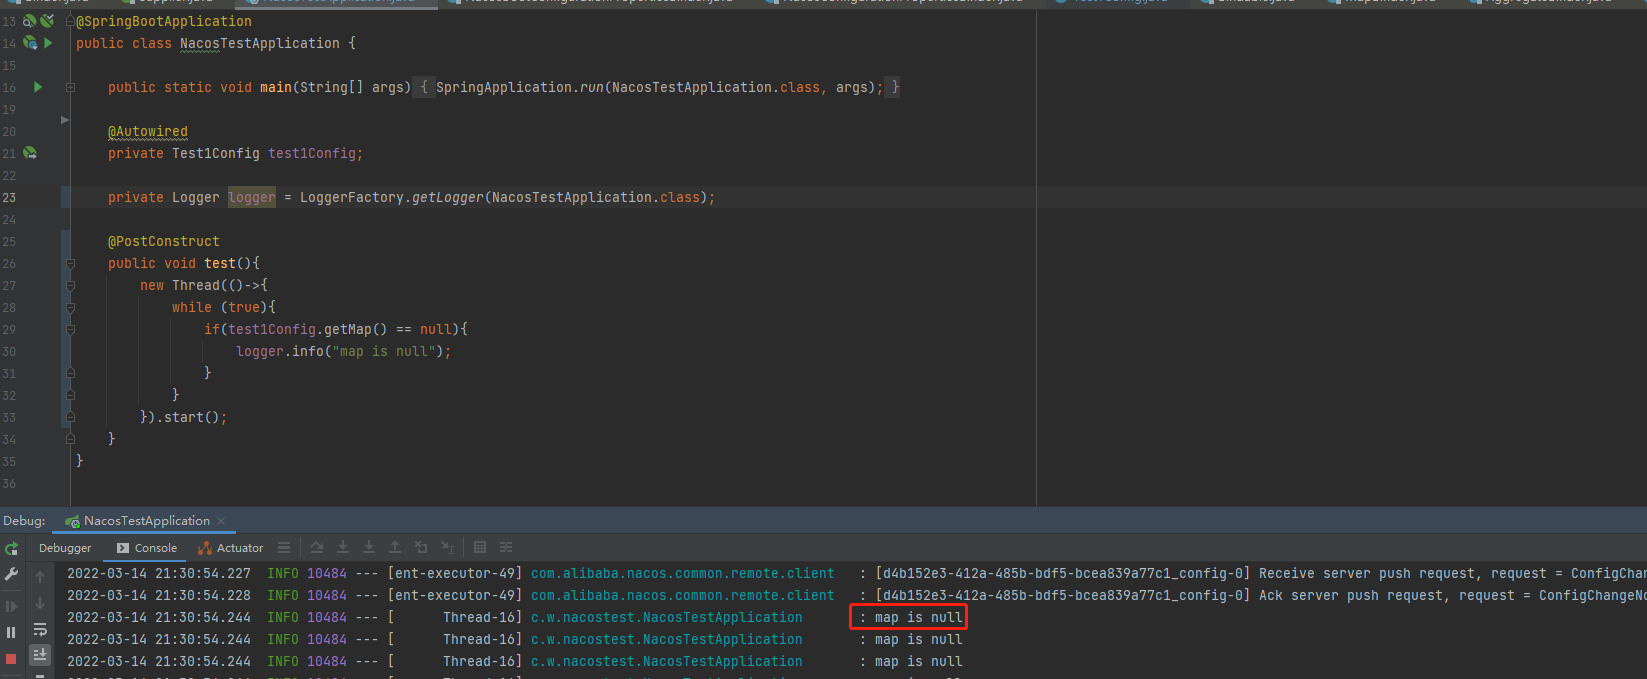Open com.alibaba.nacos class link in 21:30:54.227 row
The image size is (1647, 679).
[682, 573]
